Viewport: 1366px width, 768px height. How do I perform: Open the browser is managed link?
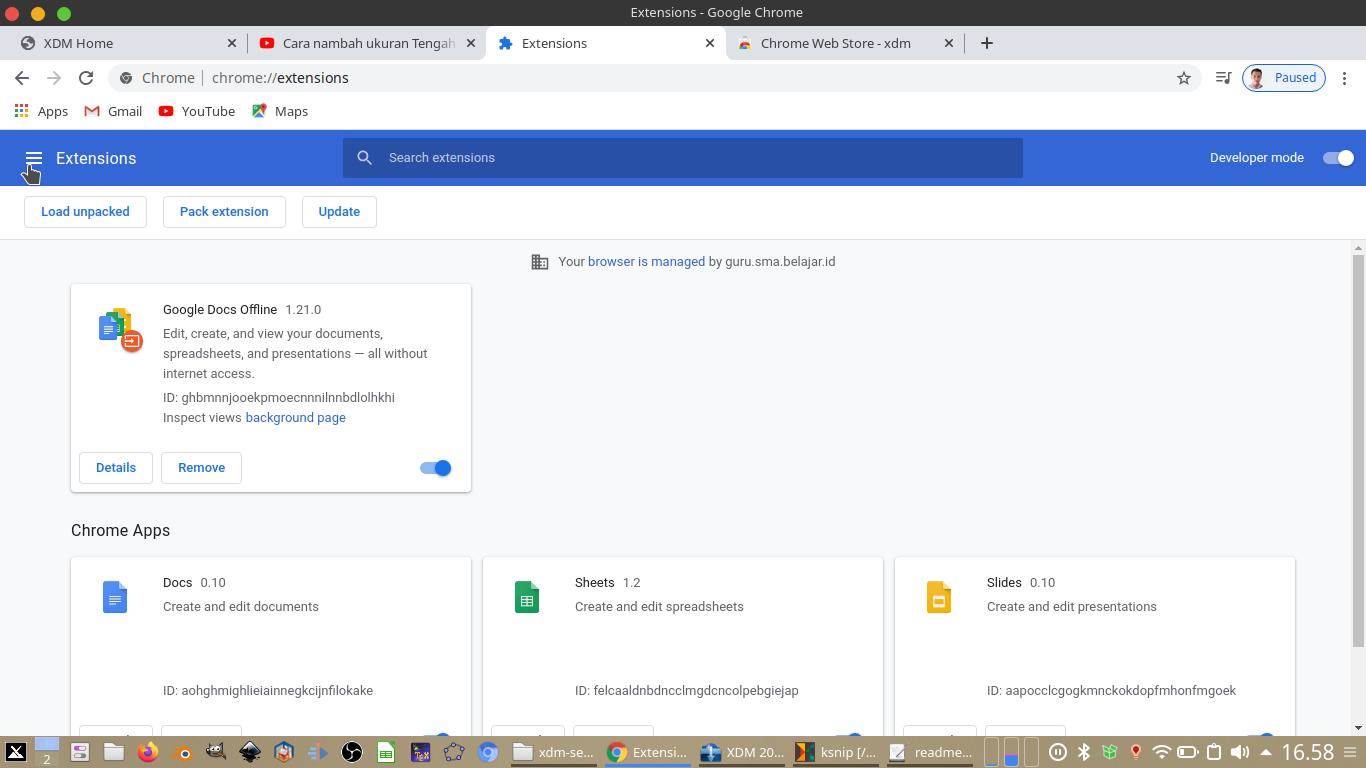point(646,262)
